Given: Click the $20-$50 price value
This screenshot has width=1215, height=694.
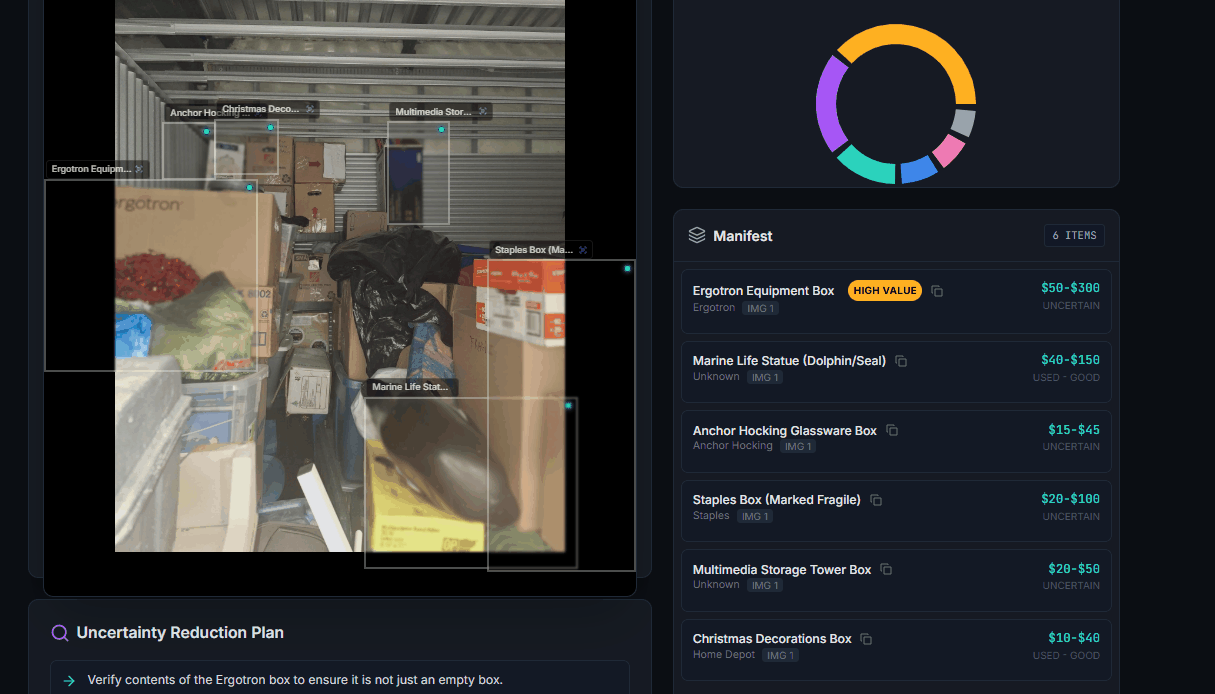Looking at the screenshot, I should point(1074,568).
